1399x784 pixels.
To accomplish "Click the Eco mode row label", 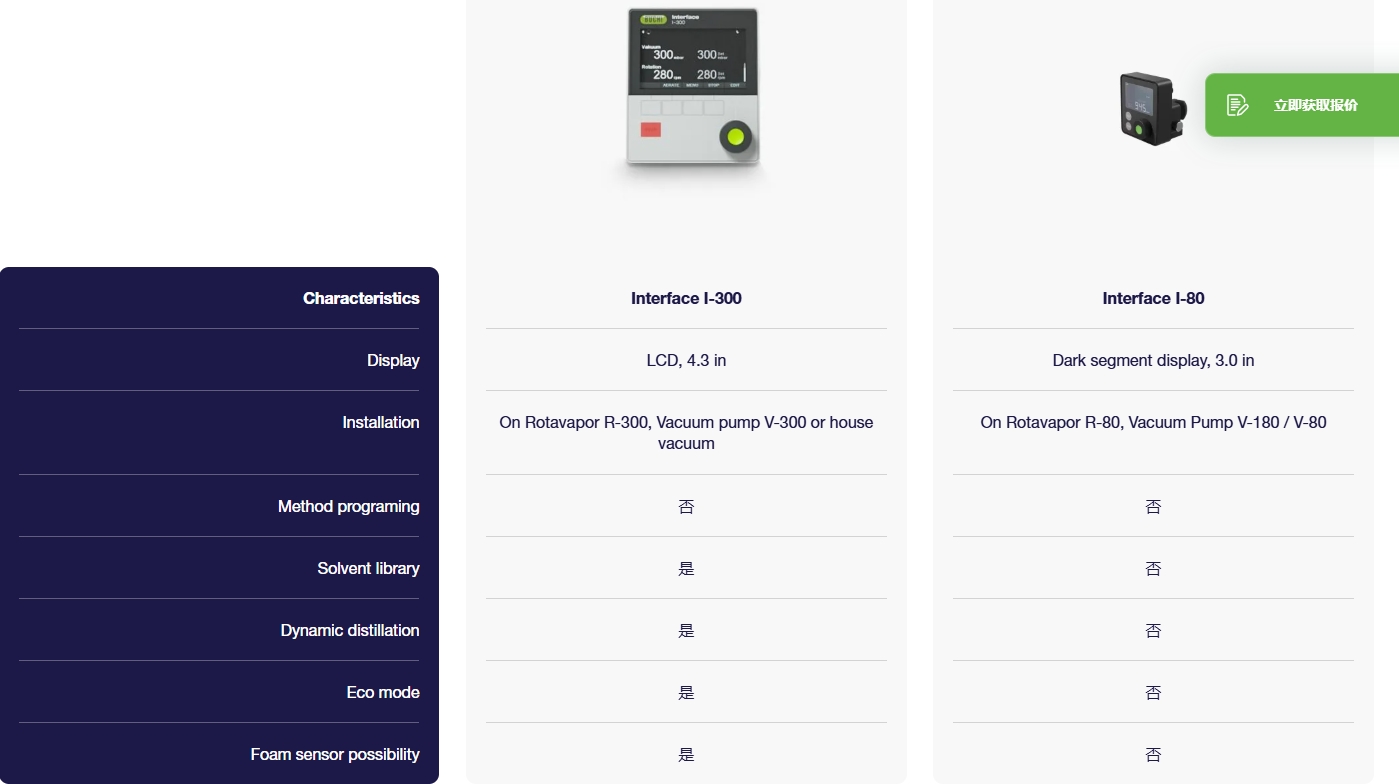I will 382,692.
